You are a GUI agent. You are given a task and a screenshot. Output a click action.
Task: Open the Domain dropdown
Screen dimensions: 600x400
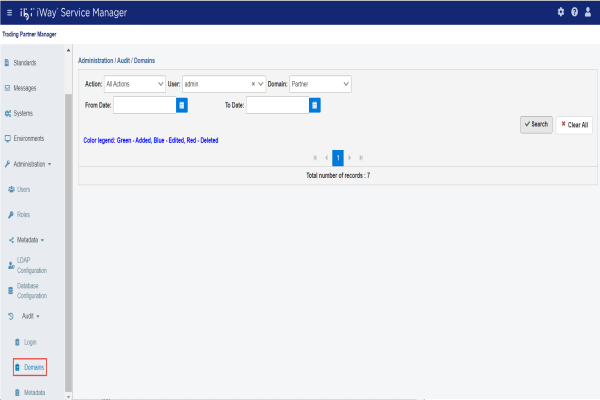[320, 84]
